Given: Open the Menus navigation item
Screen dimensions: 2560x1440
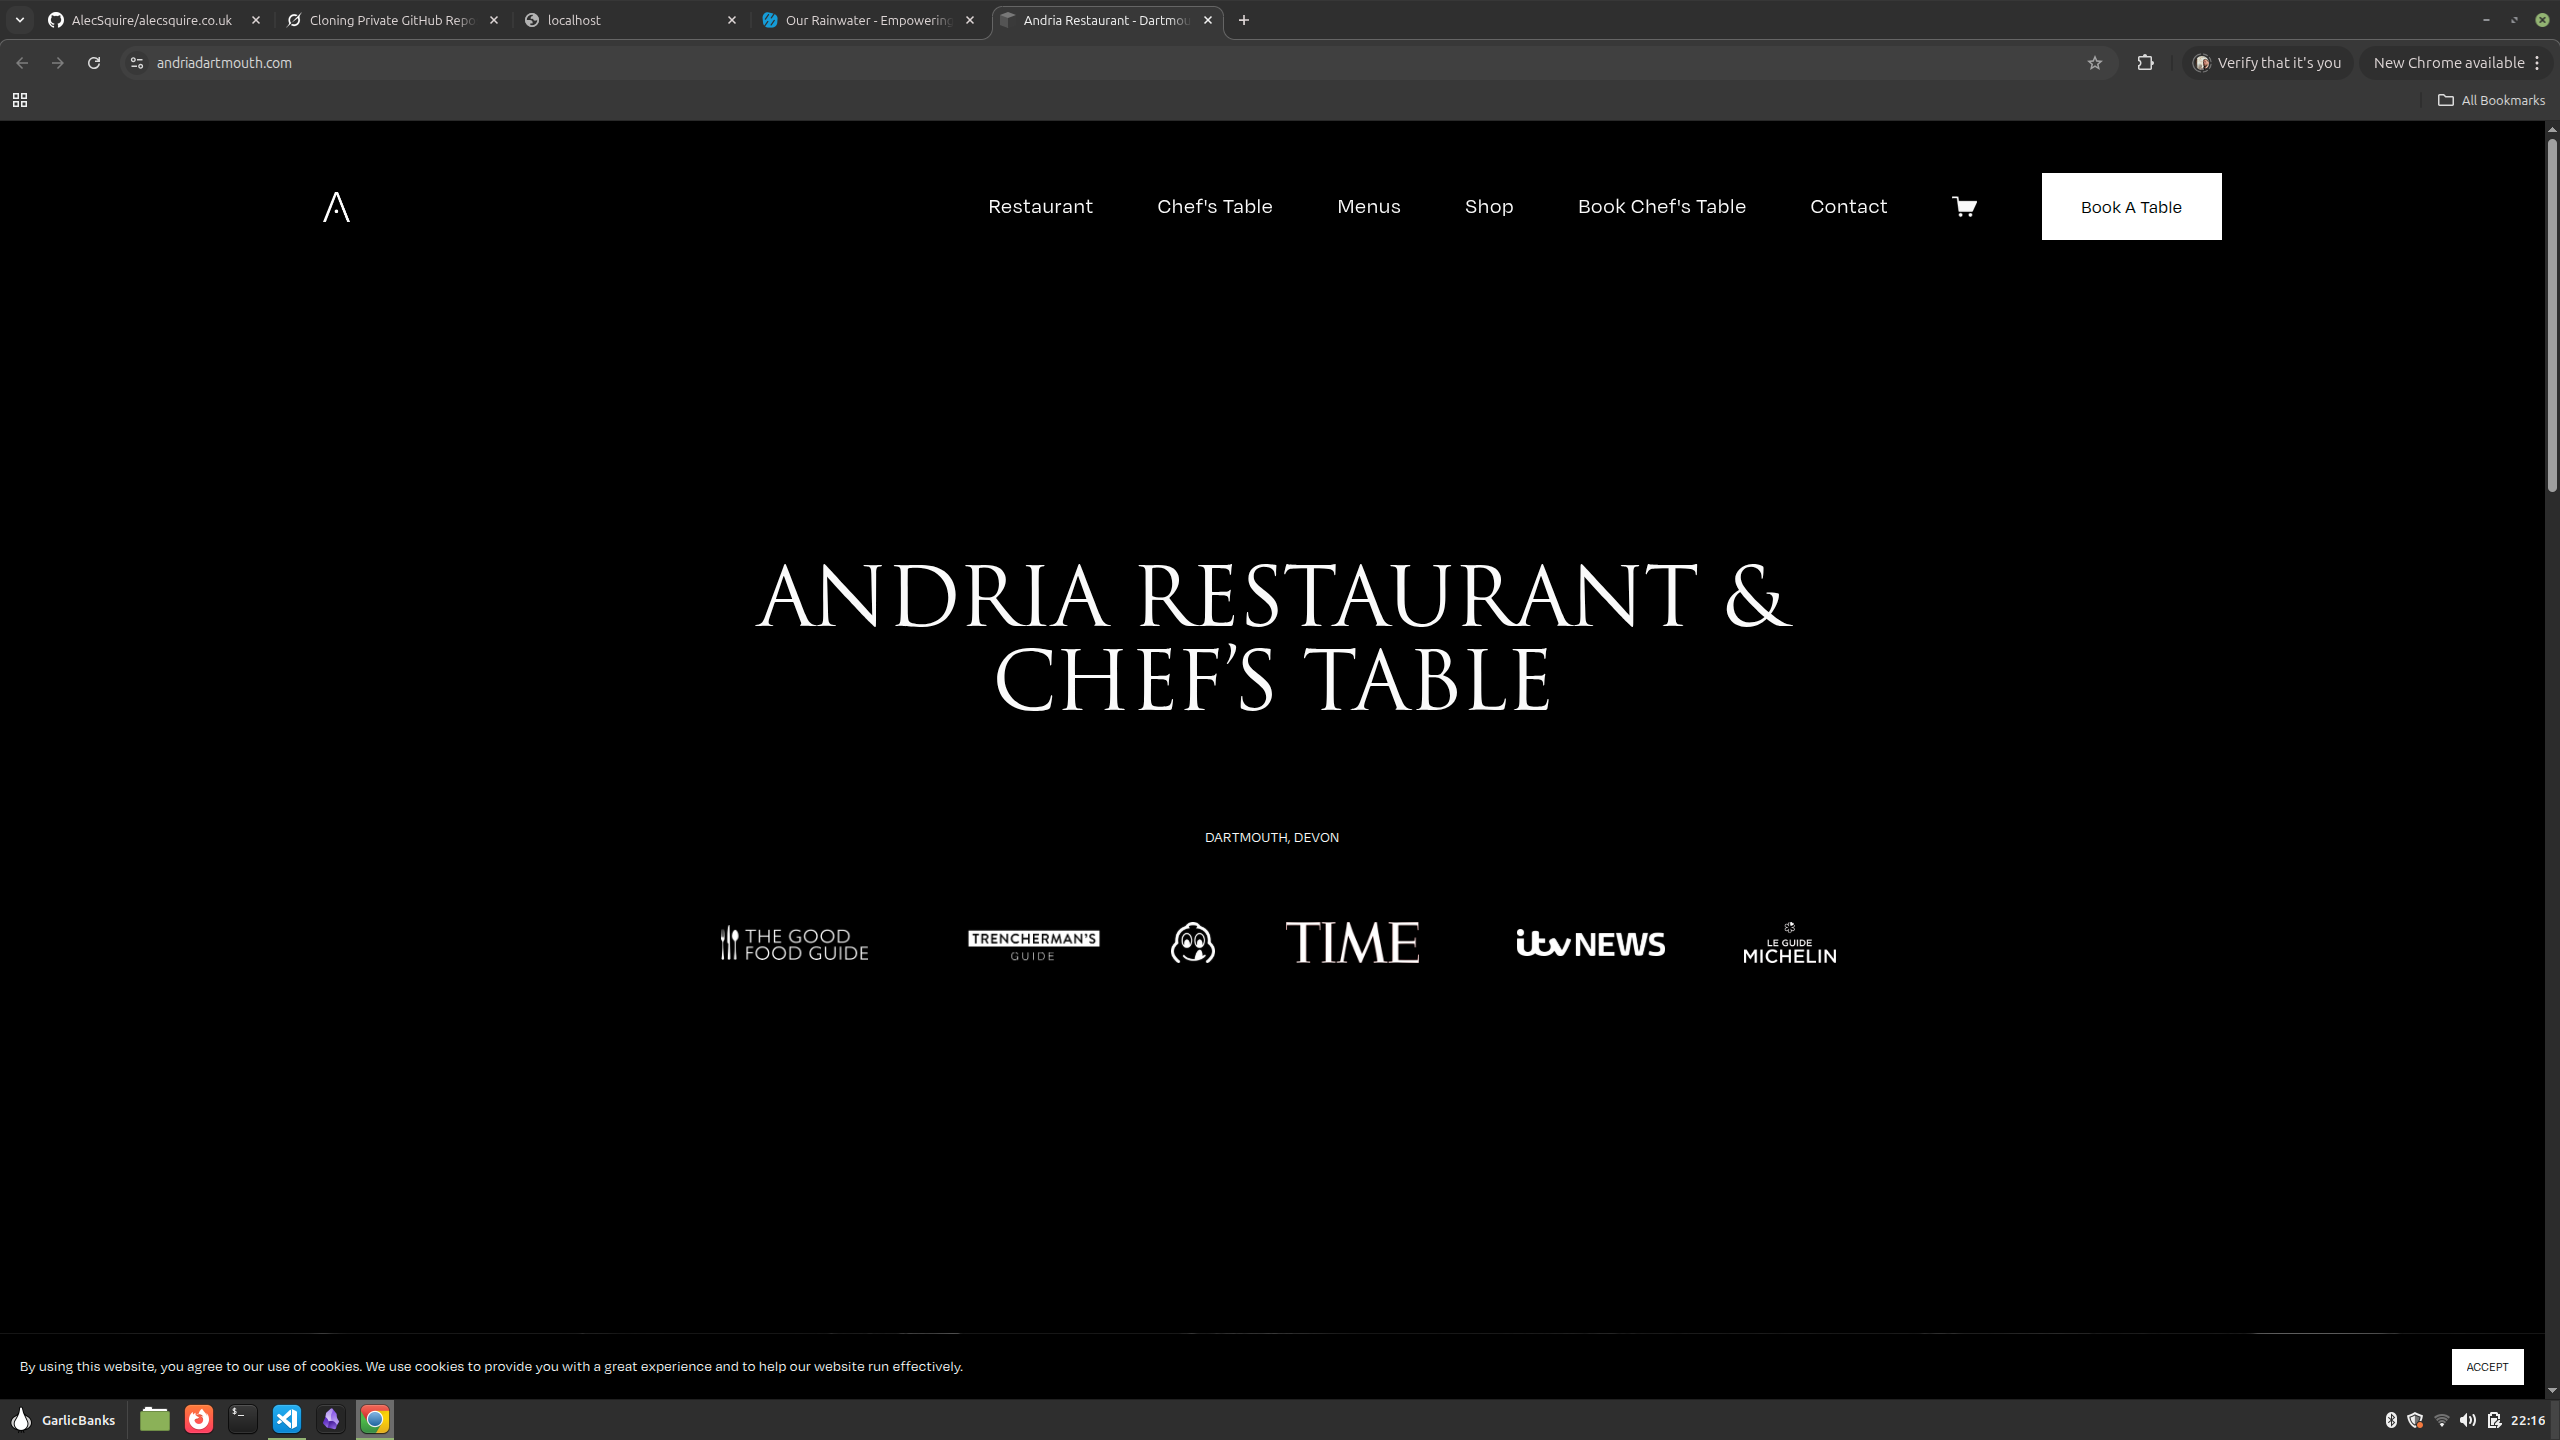Looking at the screenshot, I should (x=1368, y=207).
